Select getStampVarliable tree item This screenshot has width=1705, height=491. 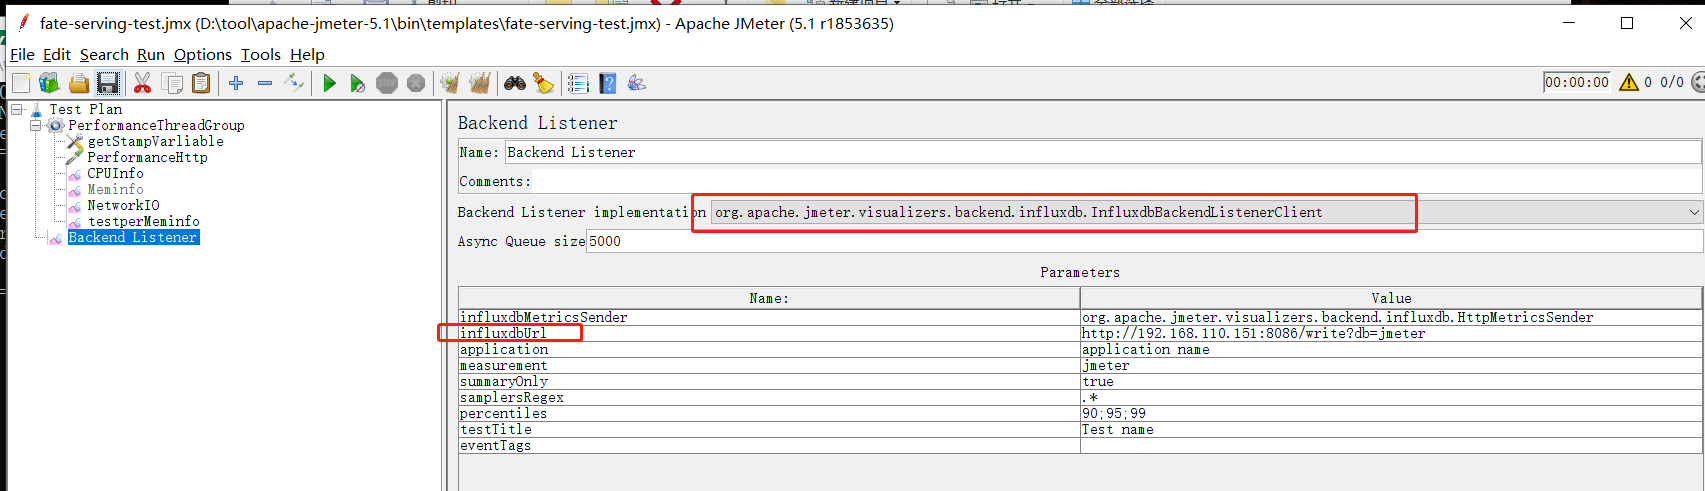[155, 141]
